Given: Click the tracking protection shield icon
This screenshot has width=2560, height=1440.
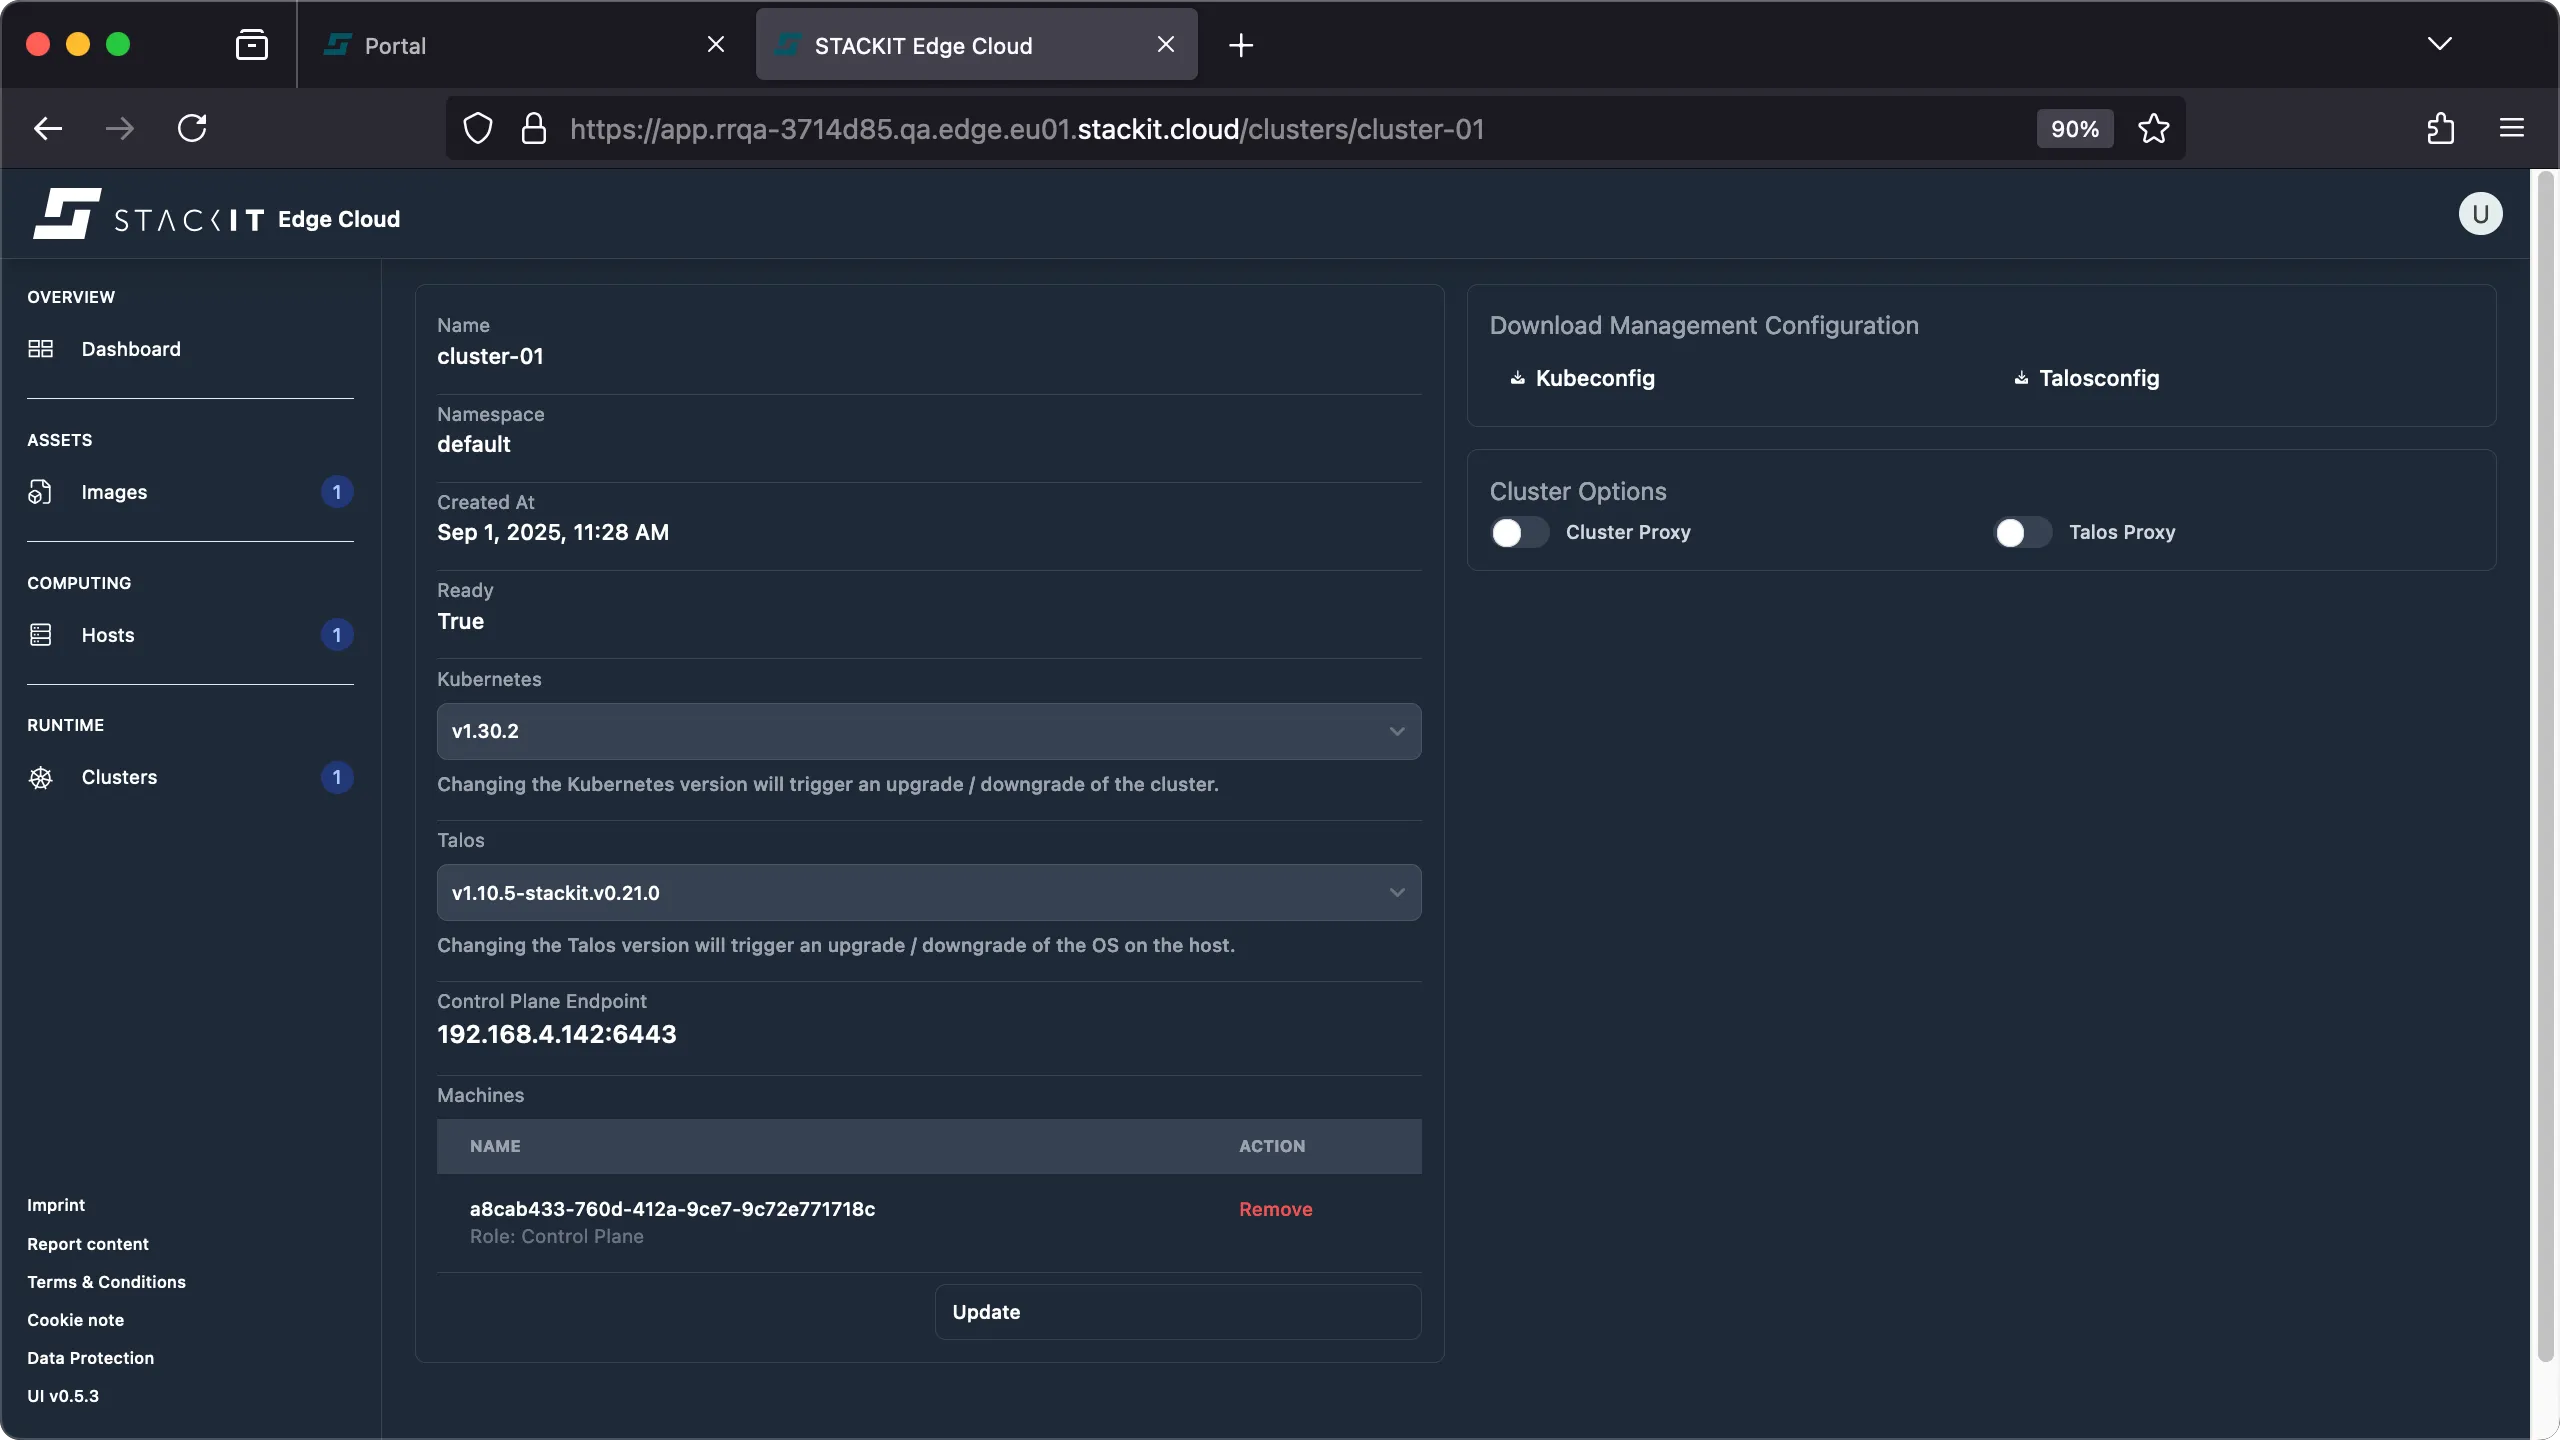Looking at the screenshot, I should pos(476,128).
